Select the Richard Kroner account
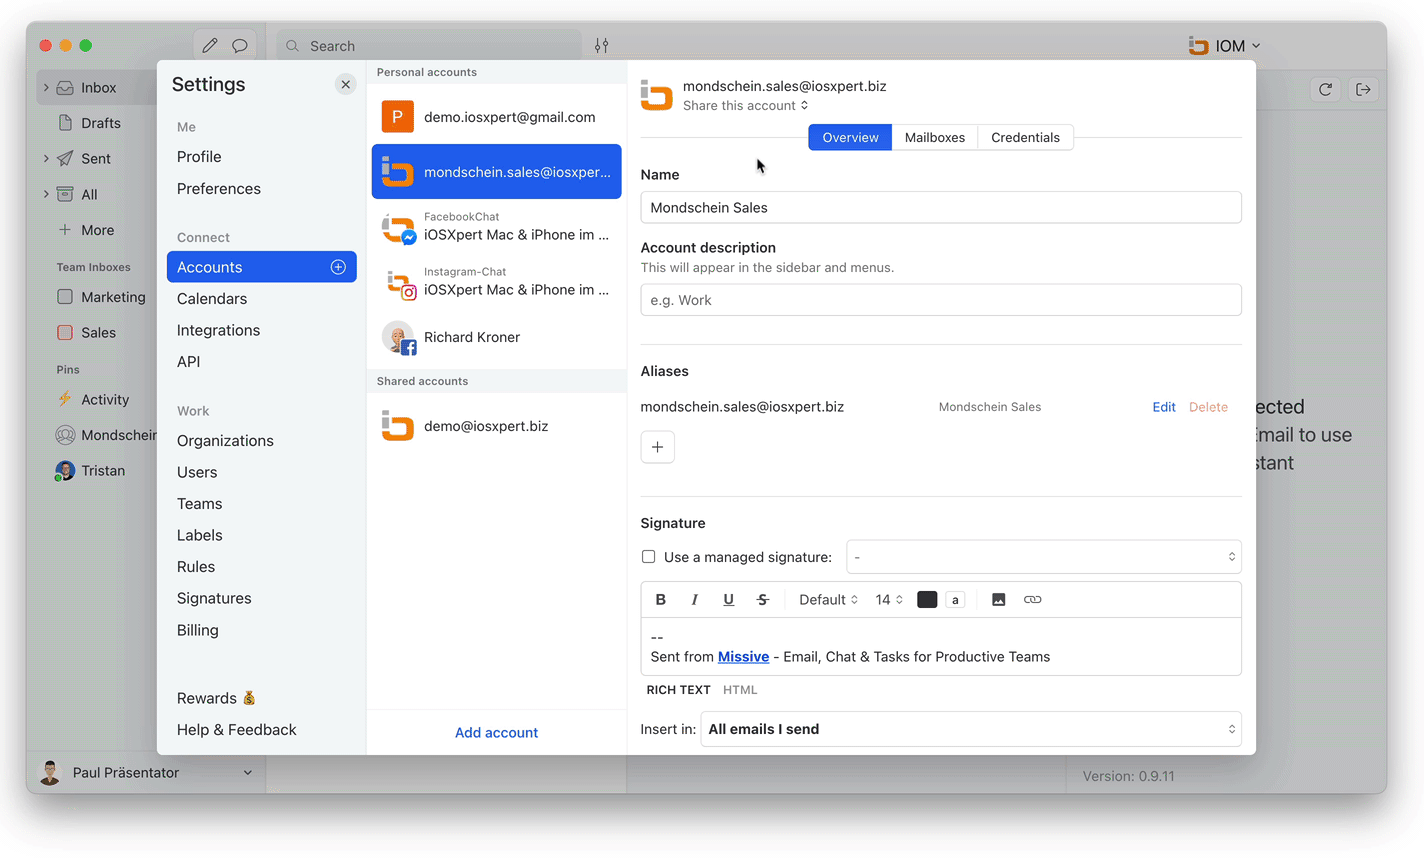1424x858 pixels. click(496, 337)
